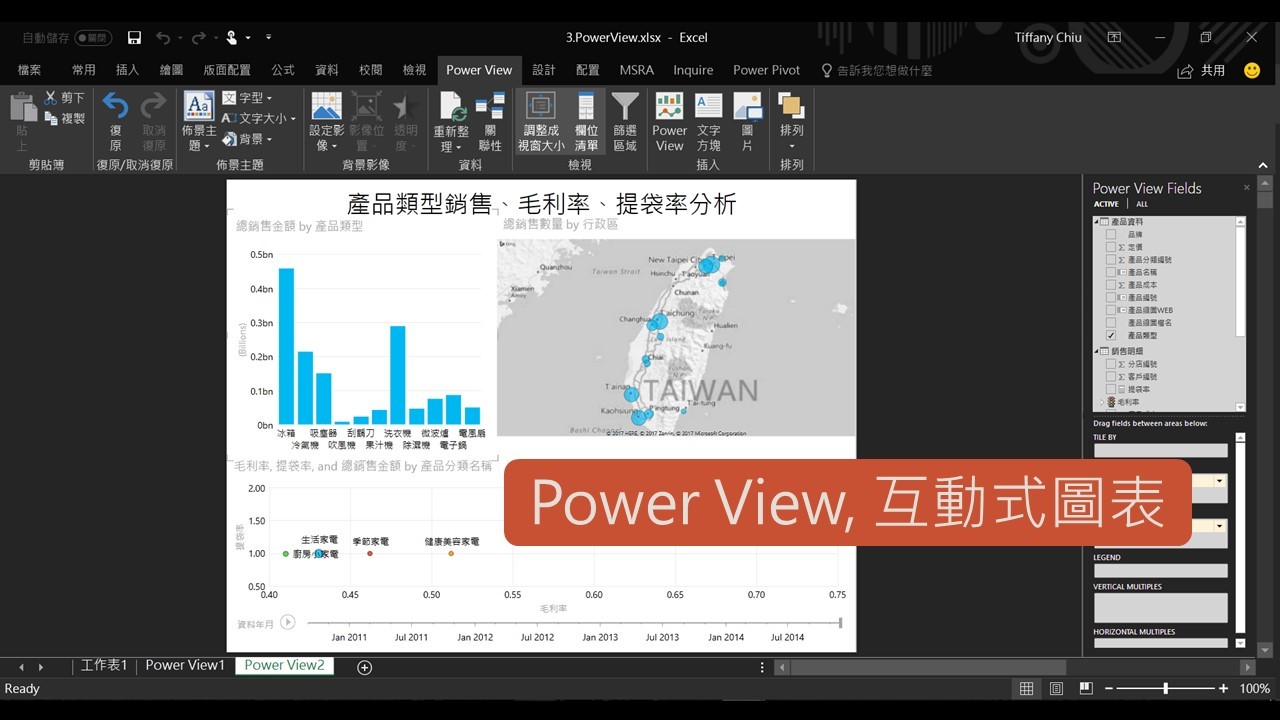1280x720 pixels.
Task: Click the 複製 (Copy) icon
Action: click(50, 118)
